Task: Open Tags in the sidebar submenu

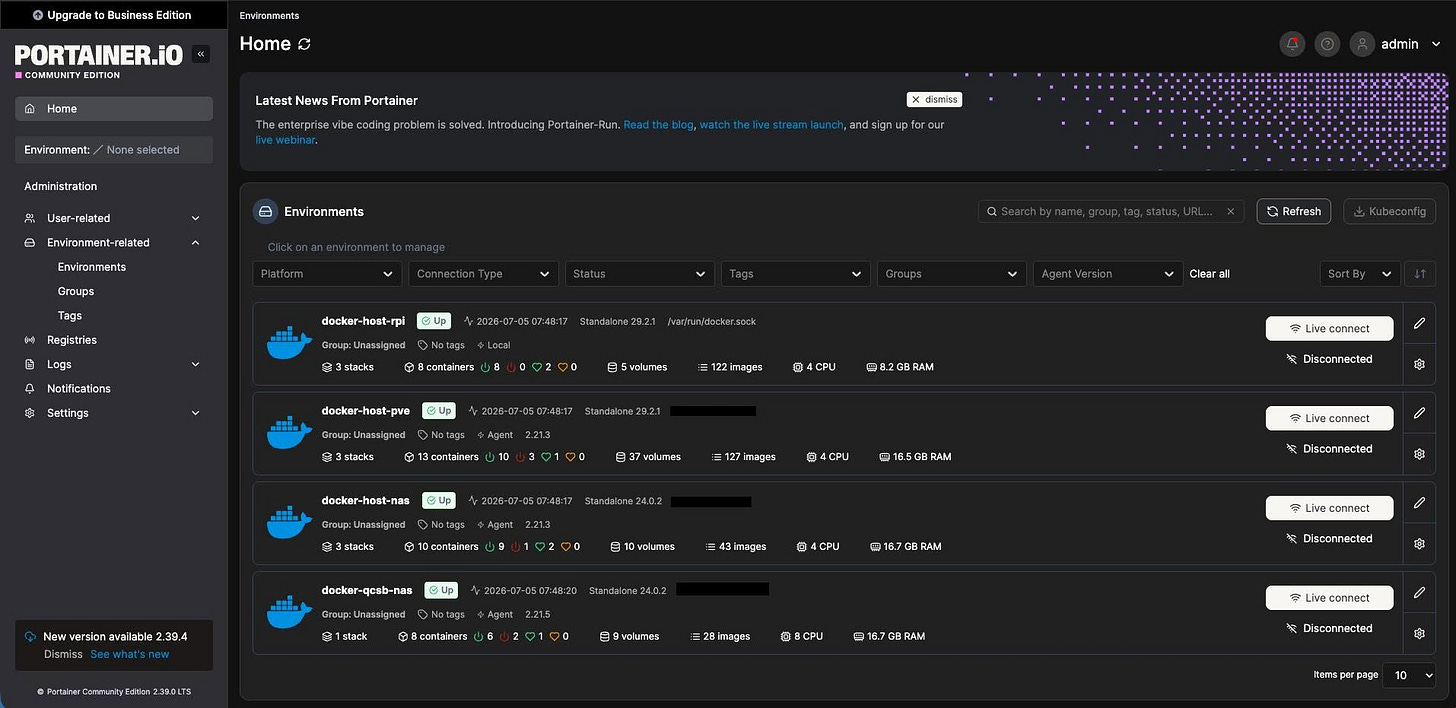Action: click(x=70, y=316)
